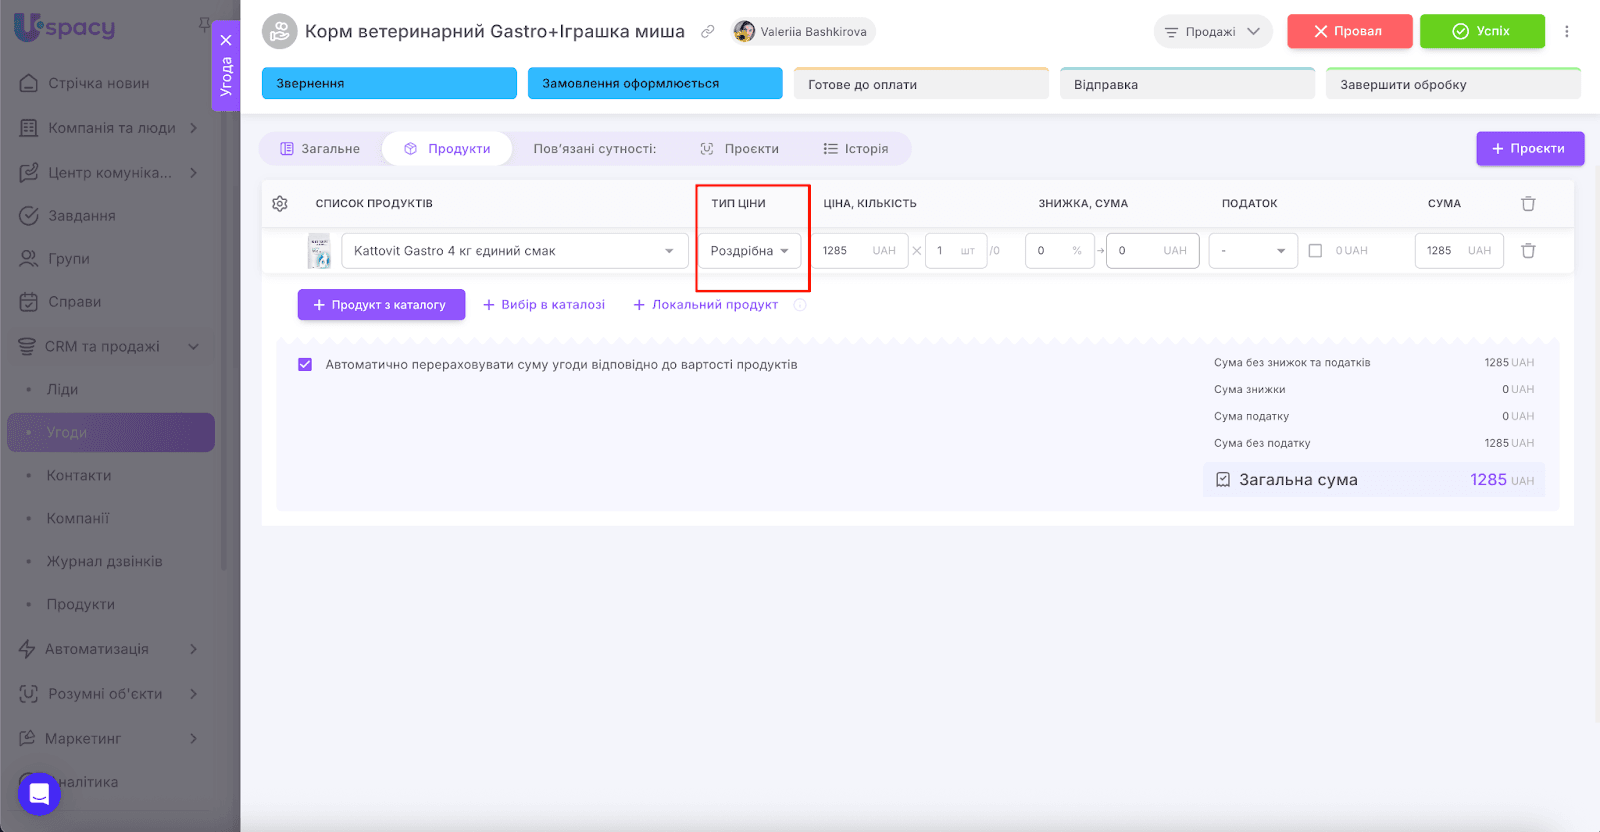
Task: Mark deal as Успіх
Action: 1481,32
